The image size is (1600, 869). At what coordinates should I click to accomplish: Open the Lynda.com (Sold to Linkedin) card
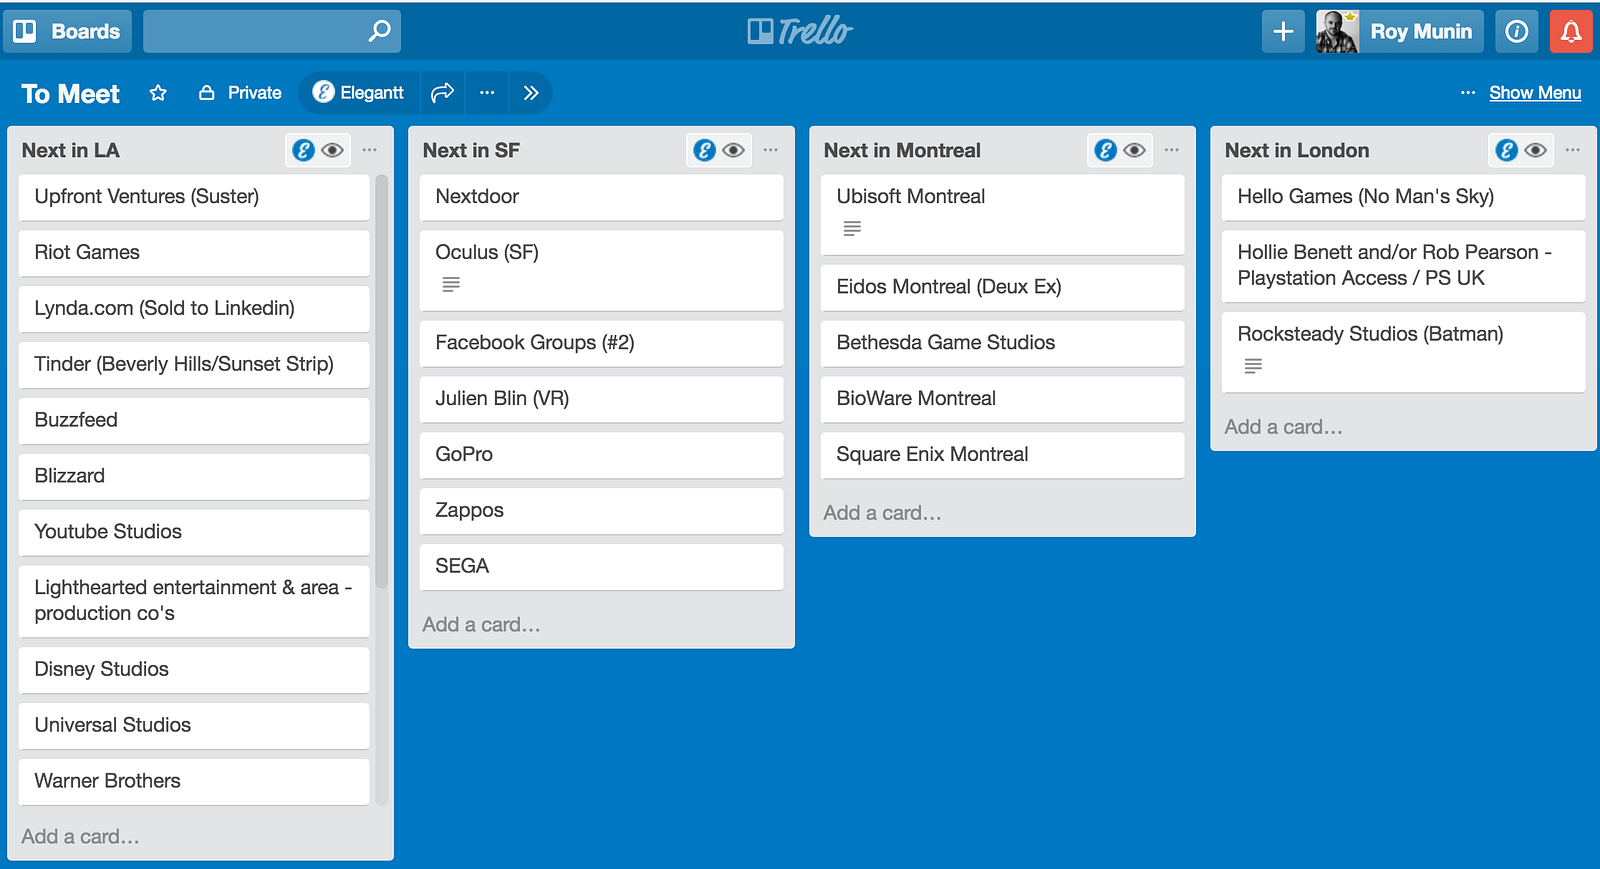(x=194, y=309)
